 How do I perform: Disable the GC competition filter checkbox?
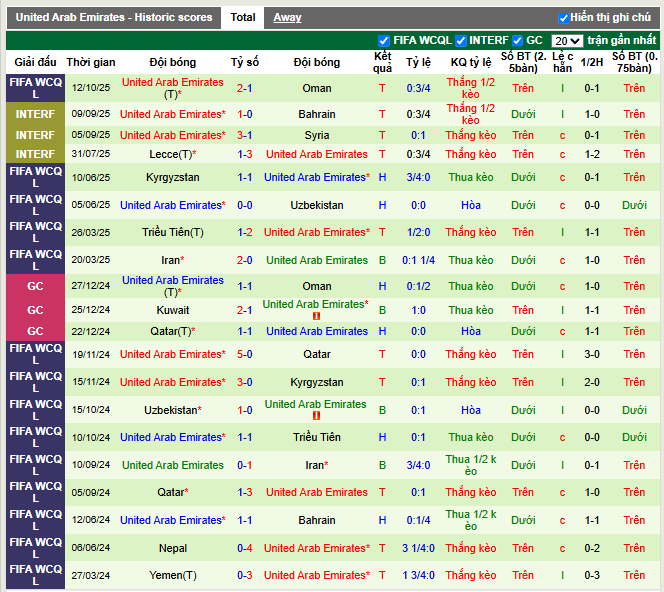[x=518, y=41]
